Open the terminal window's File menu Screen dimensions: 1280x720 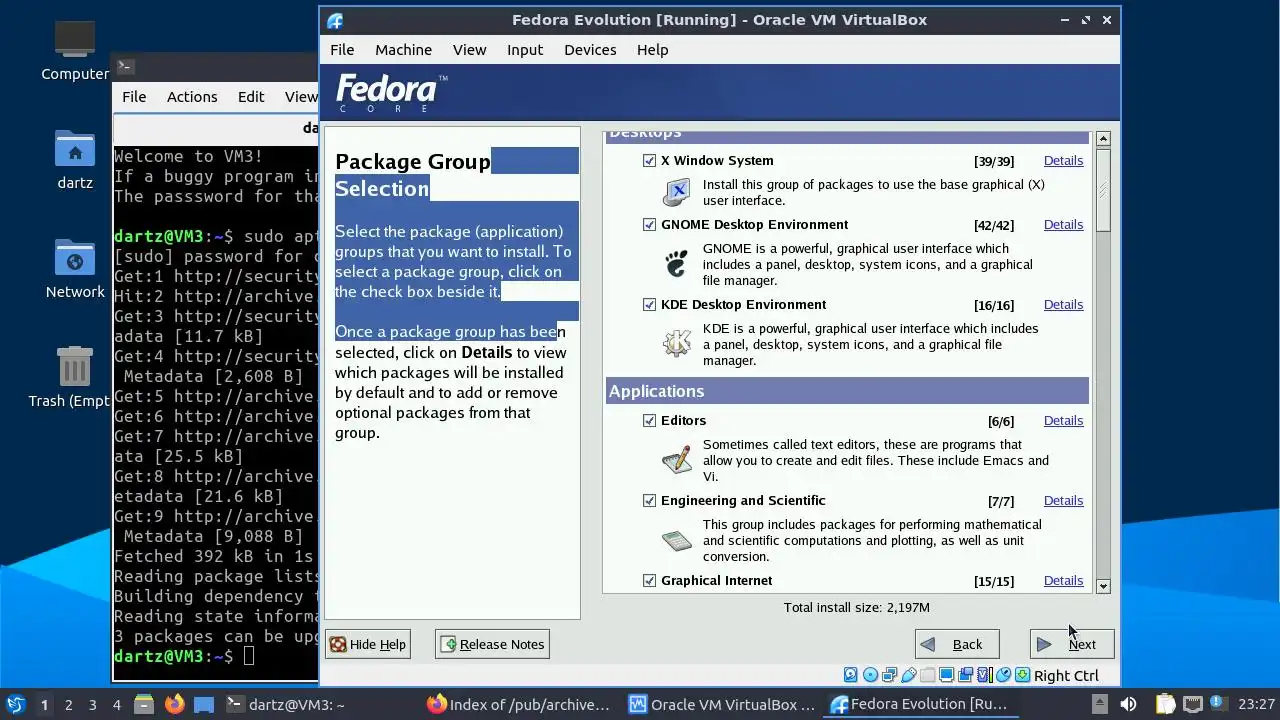click(134, 96)
